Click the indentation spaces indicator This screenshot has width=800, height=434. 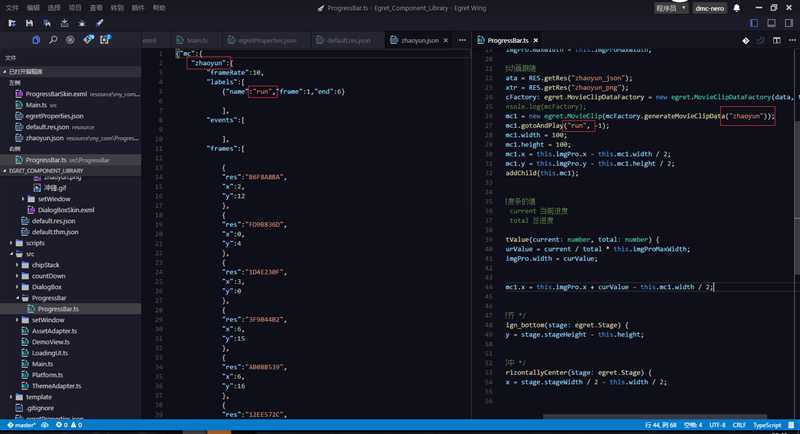click(x=693, y=425)
